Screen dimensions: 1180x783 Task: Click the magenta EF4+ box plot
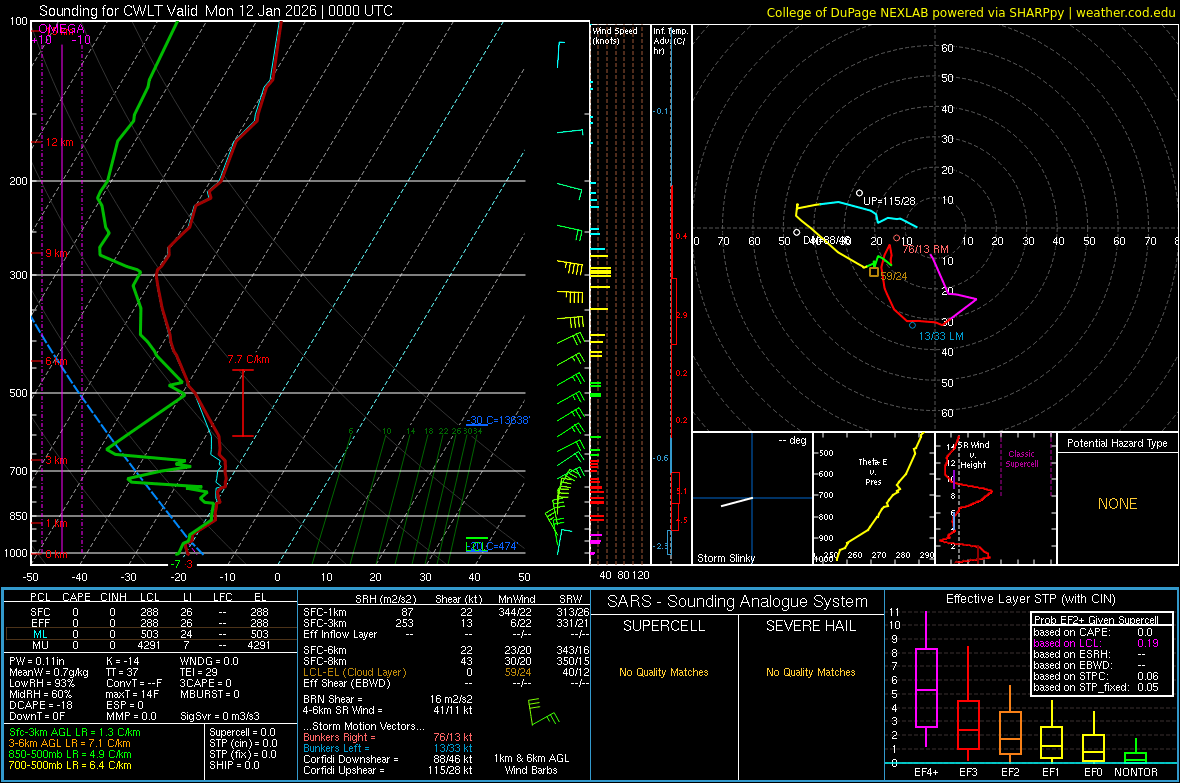coord(926,680)
